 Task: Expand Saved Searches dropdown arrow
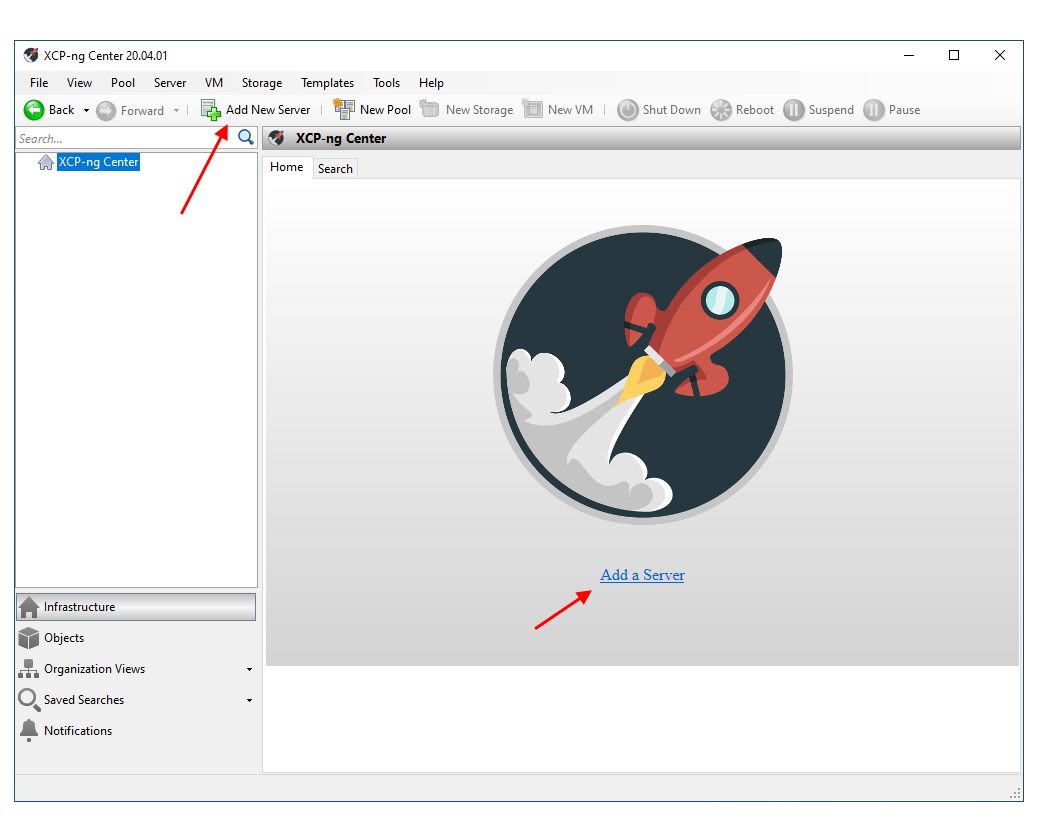[x=249, y=700]
